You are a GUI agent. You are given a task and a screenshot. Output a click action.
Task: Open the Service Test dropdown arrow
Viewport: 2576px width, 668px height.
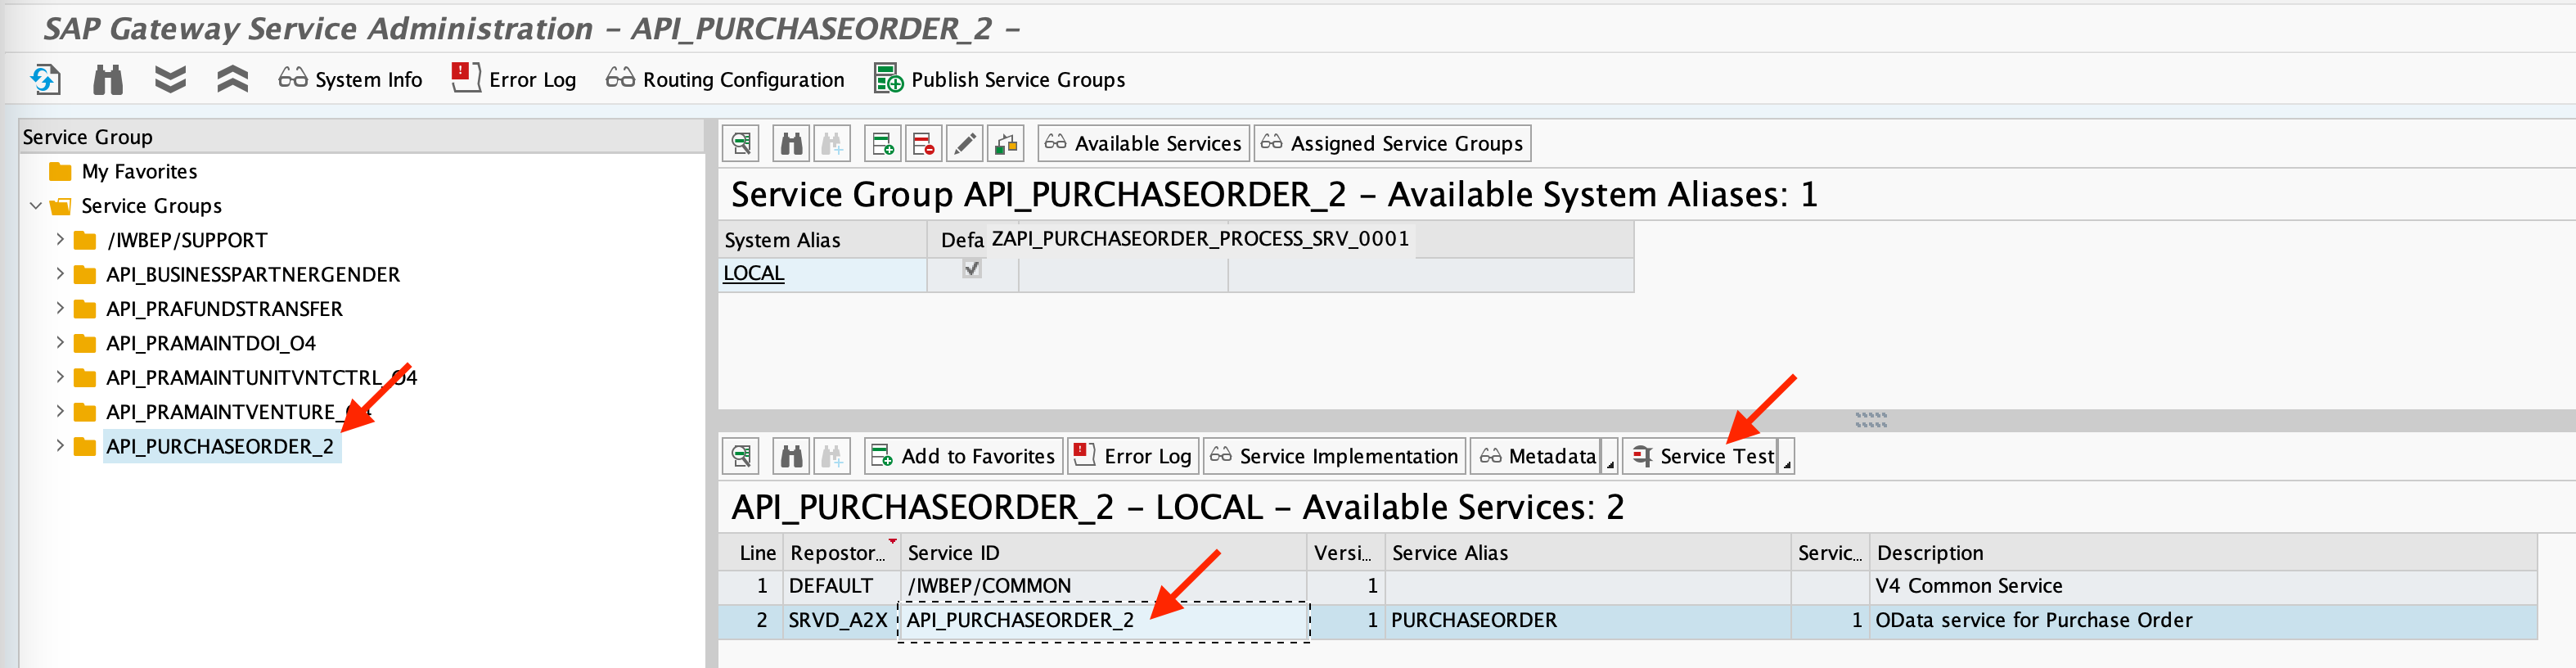click(x=1787, y=459)
